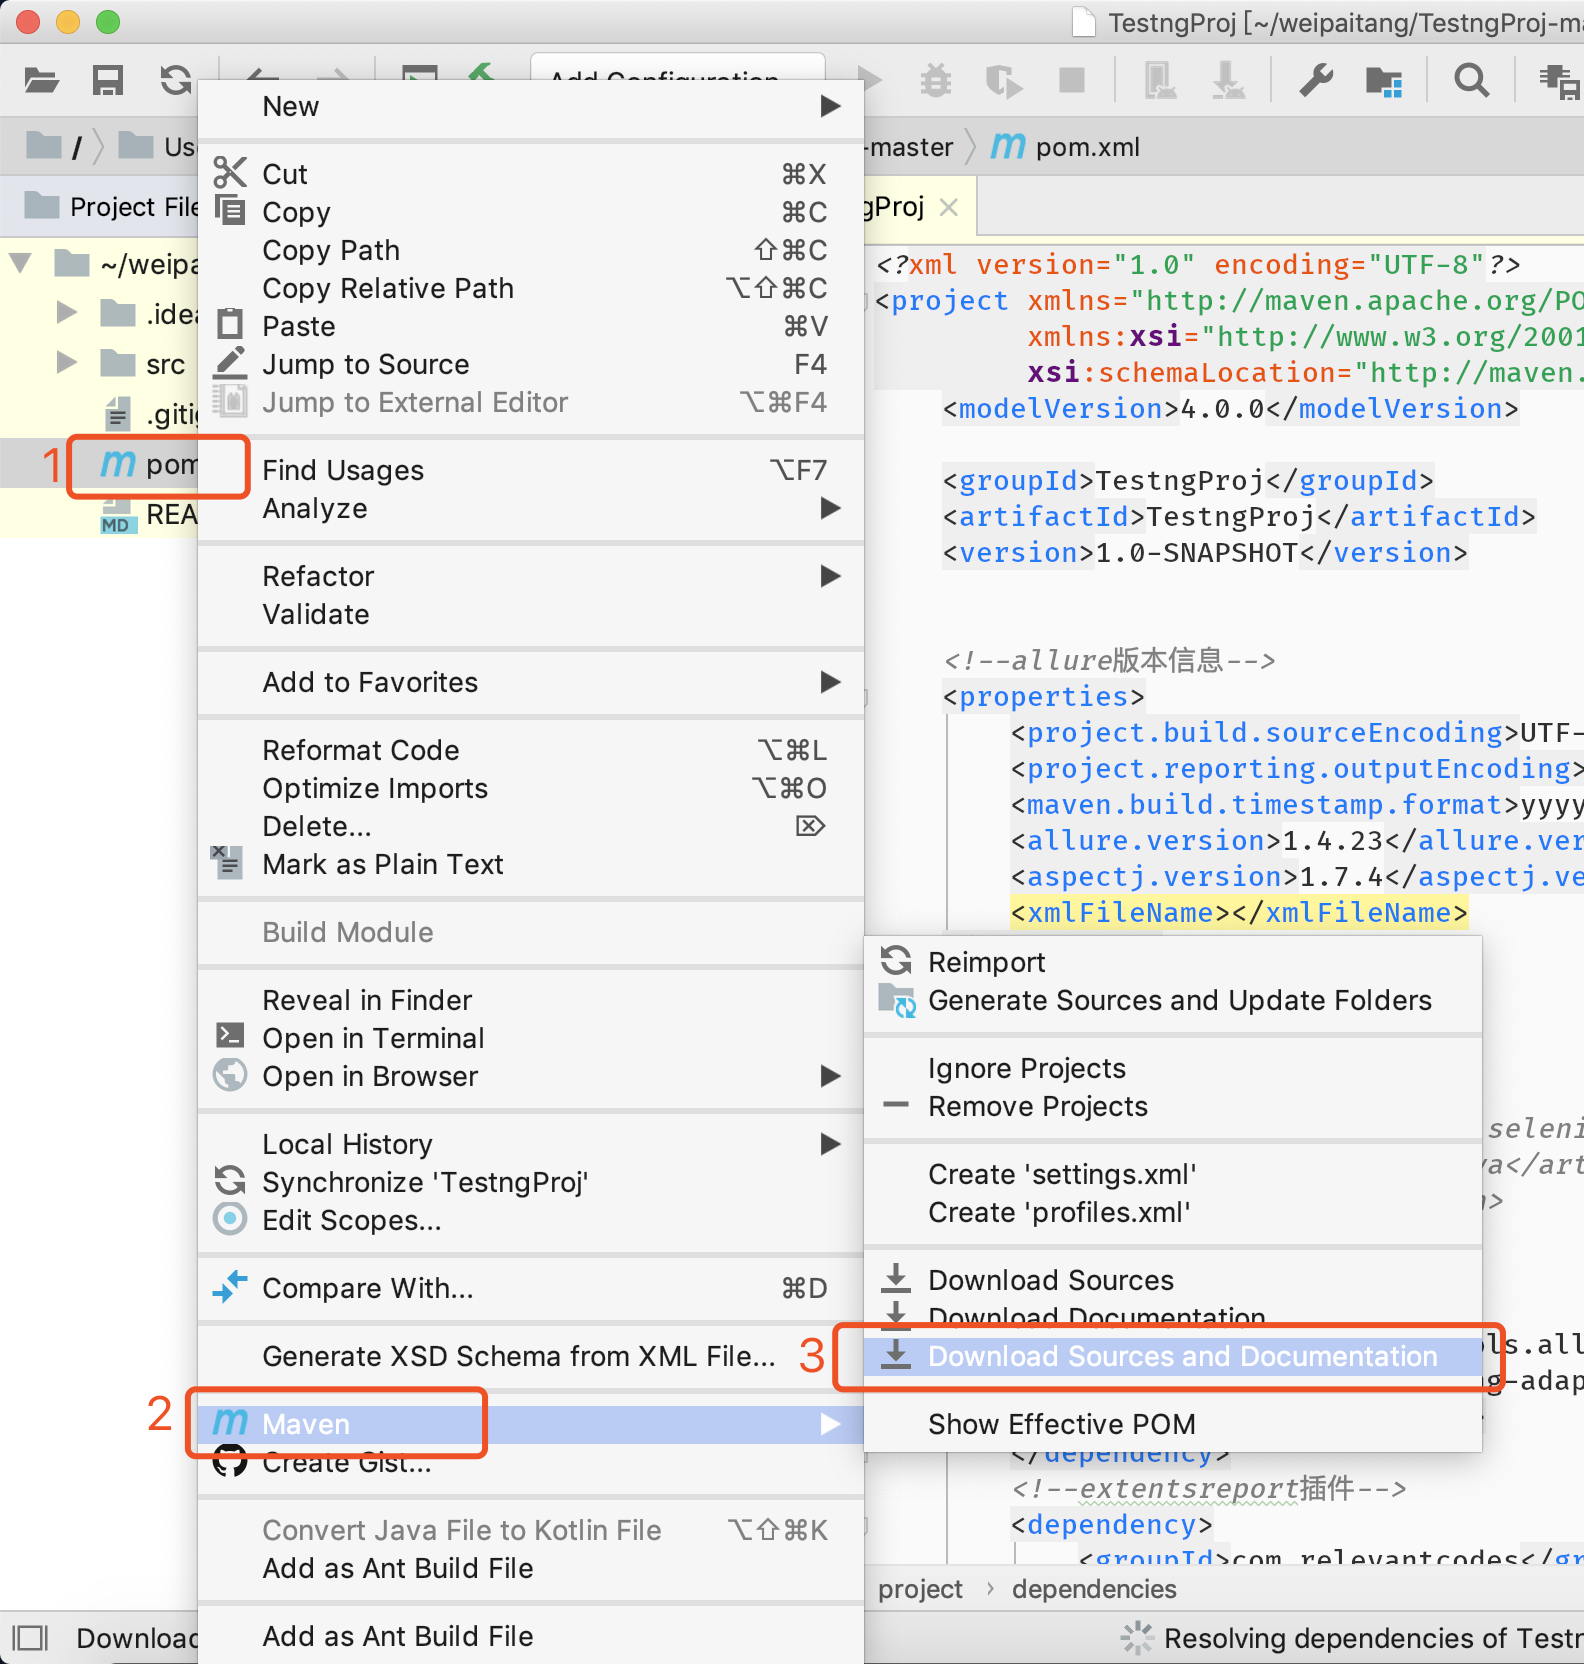
Task: Choose Create 'settings.xml' menu item
Action: coord(1173,1174)
